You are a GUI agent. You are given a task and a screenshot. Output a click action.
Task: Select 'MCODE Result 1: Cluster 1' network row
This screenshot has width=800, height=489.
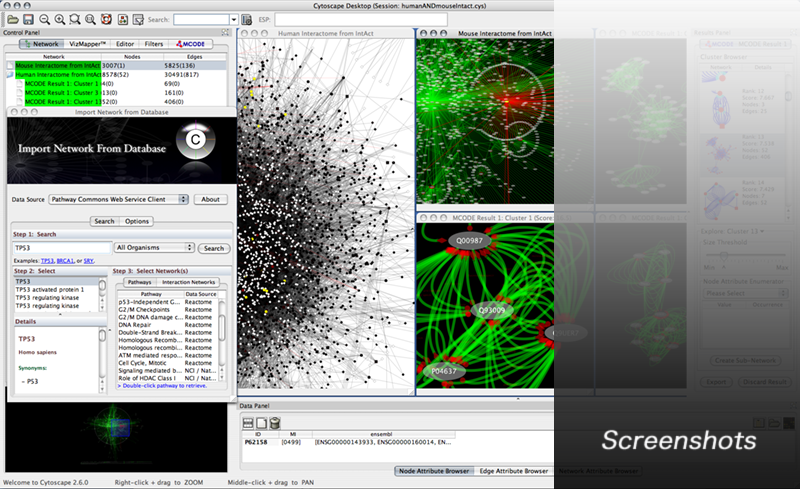(116, 84)
